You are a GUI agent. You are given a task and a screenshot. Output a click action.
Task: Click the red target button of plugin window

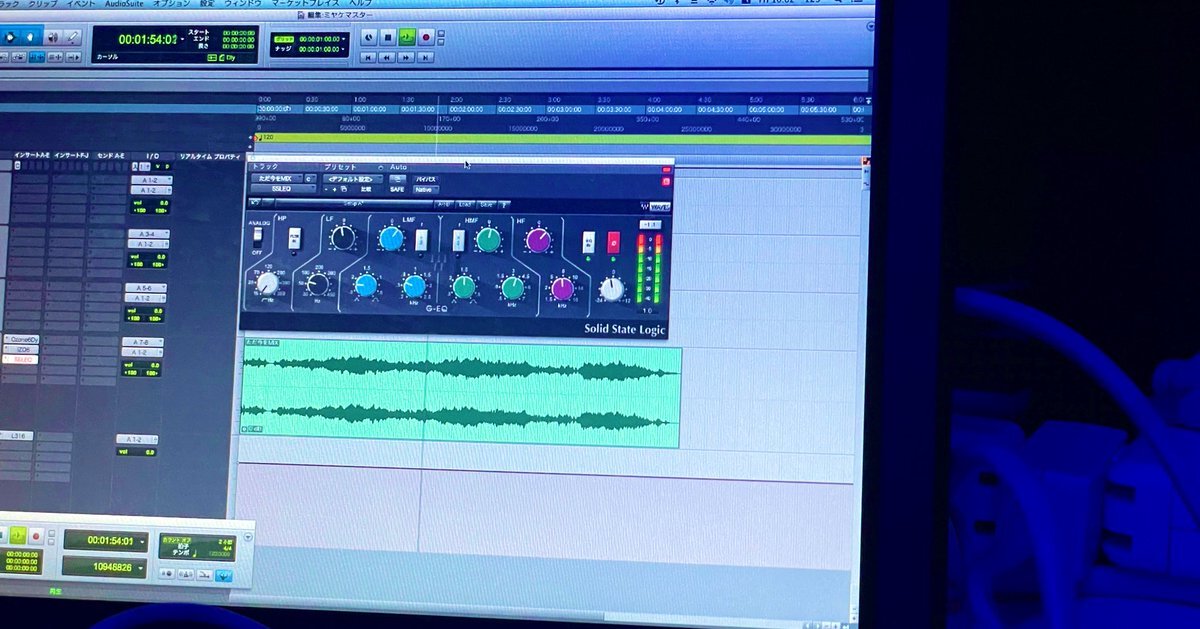[666, 181]
